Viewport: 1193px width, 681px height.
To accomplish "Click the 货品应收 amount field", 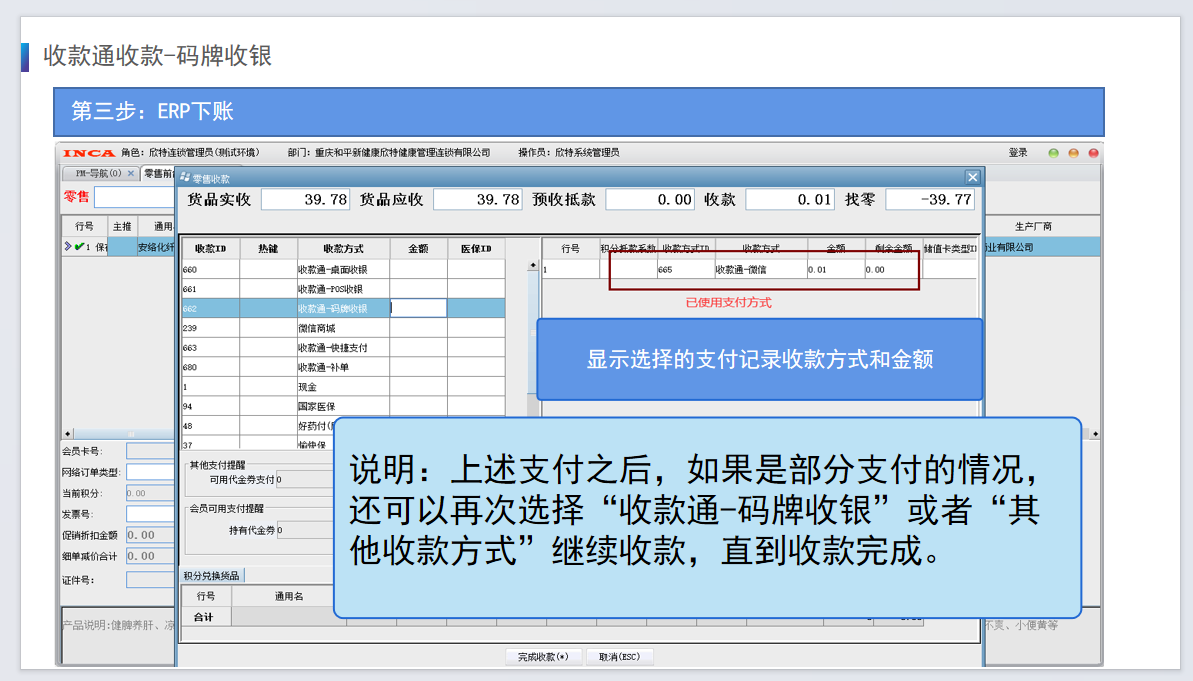I will coord(478,199).
